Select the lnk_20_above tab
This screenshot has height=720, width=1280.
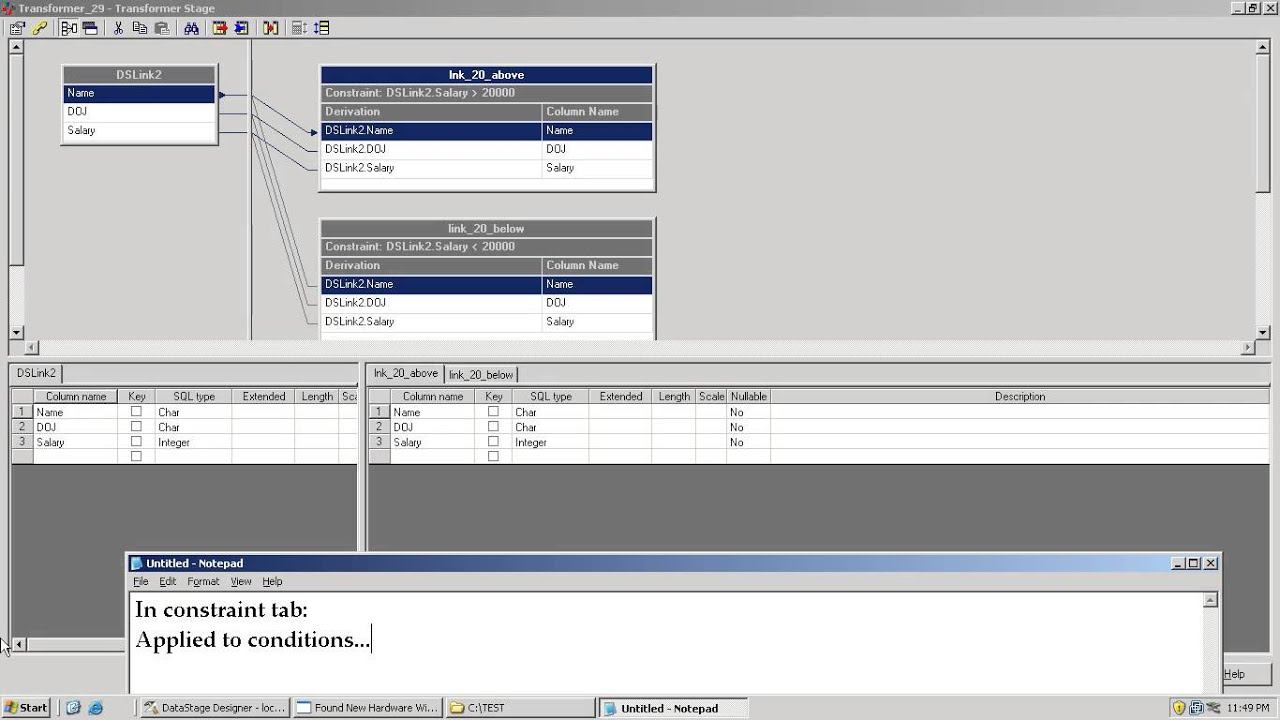pos(406,373)
